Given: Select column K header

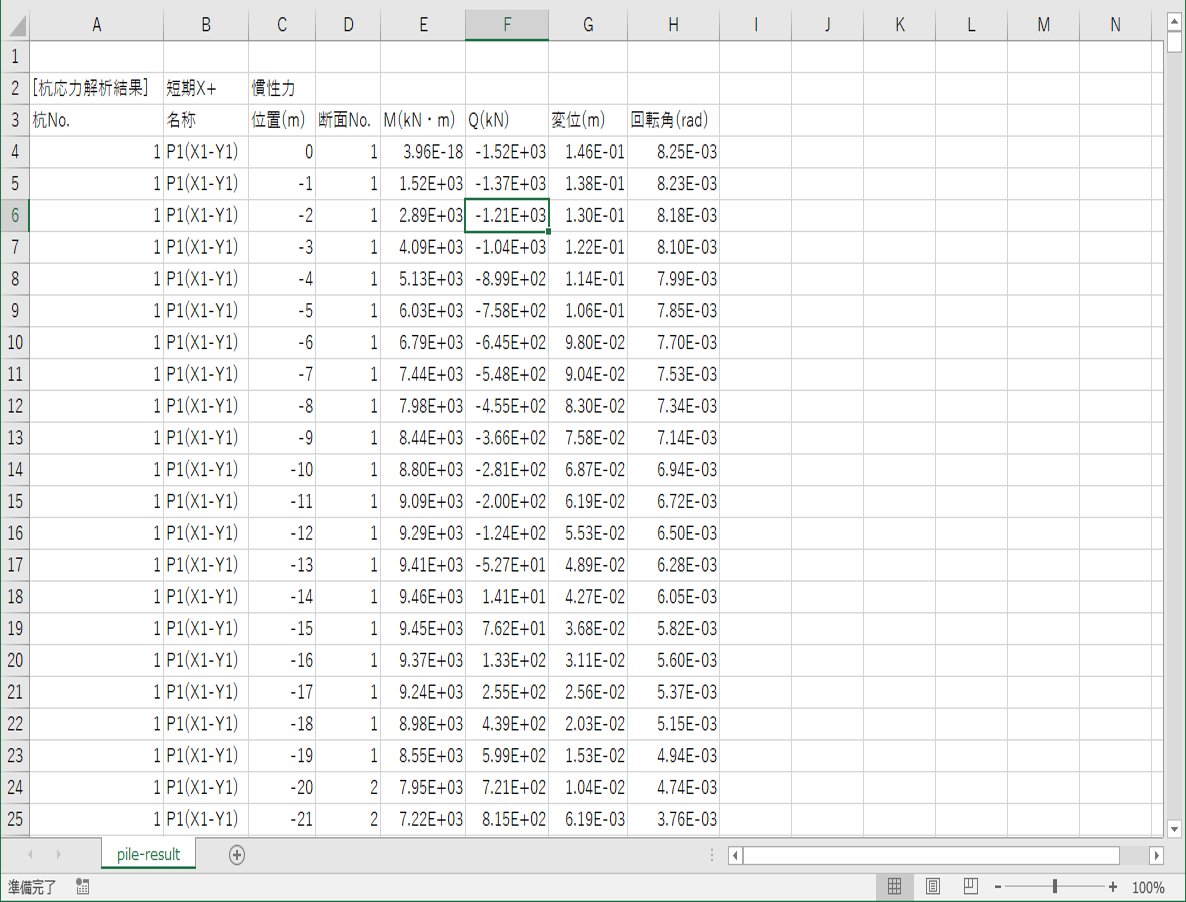Looking at the screenshot, I should tap(899, 25).
